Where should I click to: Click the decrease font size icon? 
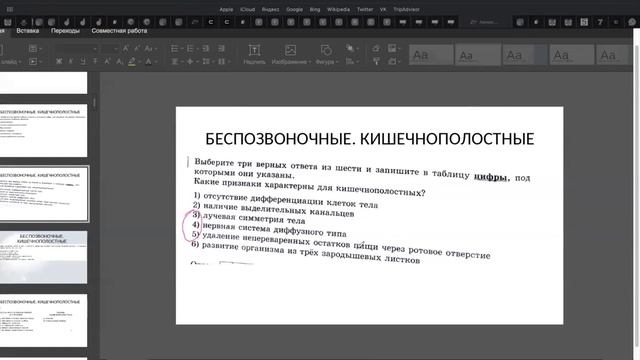137,49
